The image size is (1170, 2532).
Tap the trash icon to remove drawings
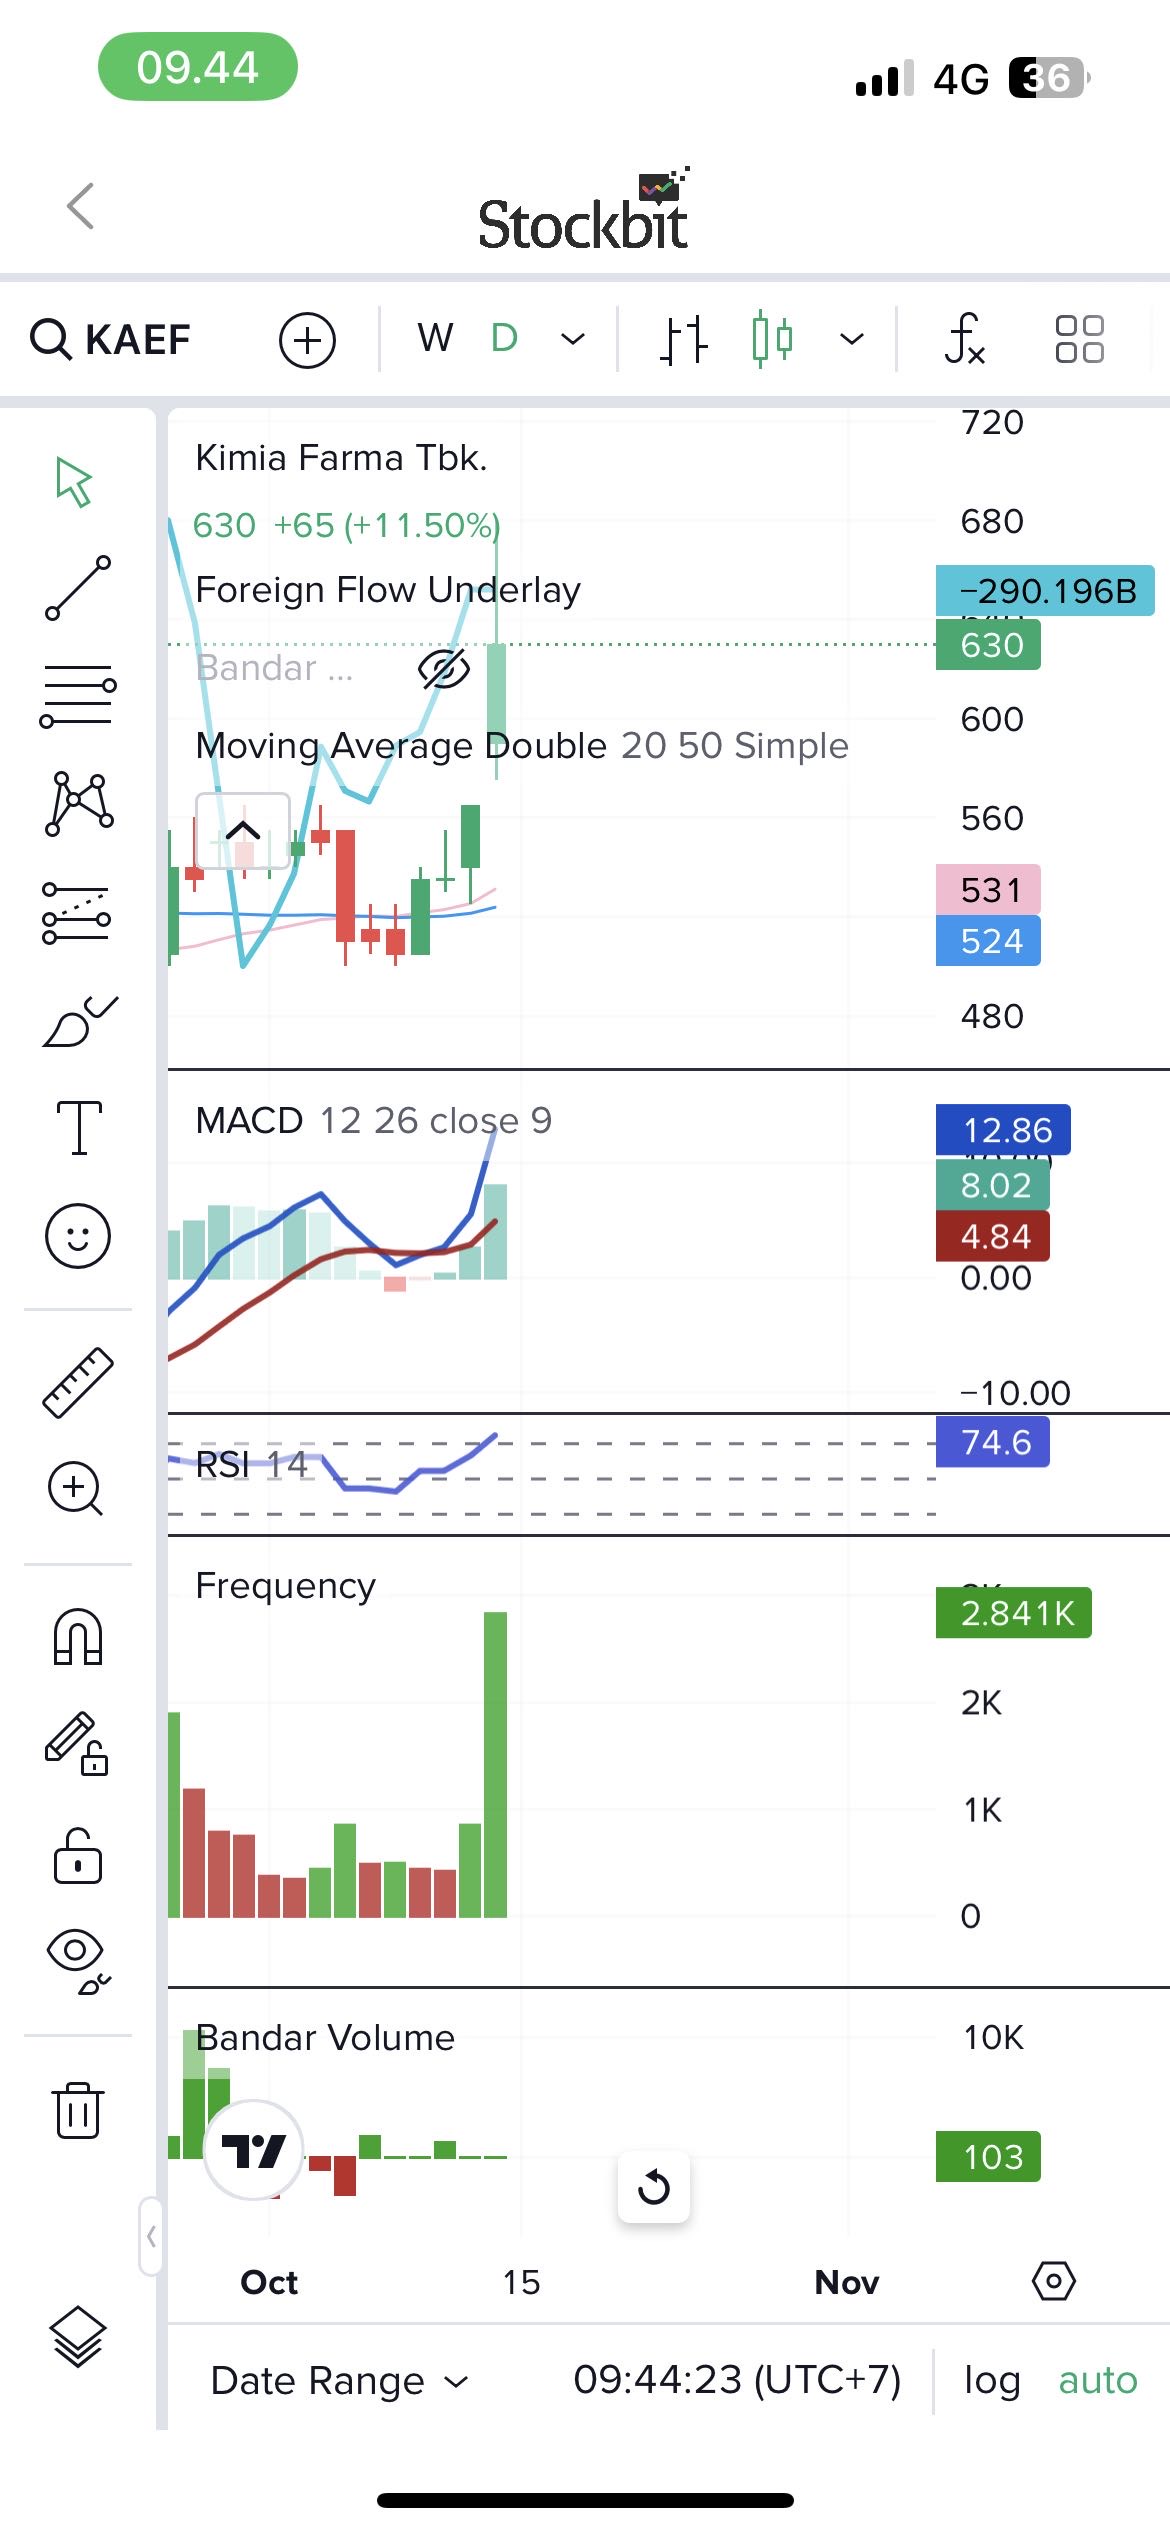tap(78, 2110)
